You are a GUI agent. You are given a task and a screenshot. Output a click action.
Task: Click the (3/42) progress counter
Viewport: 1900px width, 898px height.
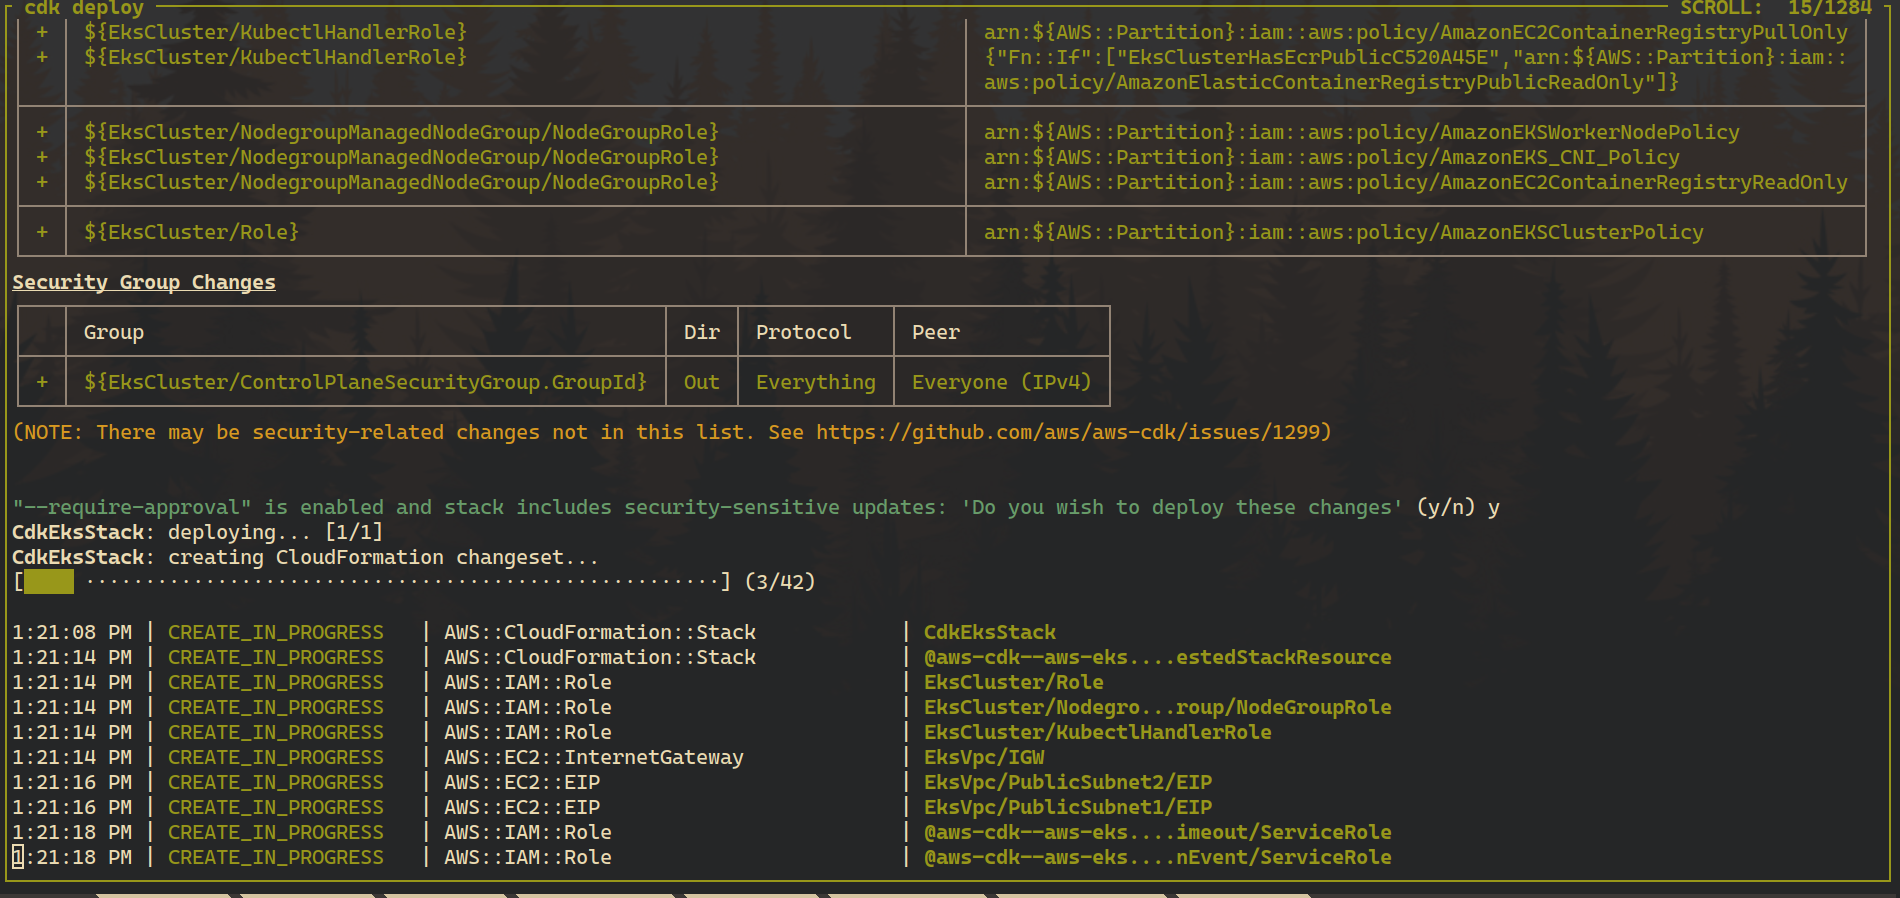pyautogui.click(x=780, y=582)
